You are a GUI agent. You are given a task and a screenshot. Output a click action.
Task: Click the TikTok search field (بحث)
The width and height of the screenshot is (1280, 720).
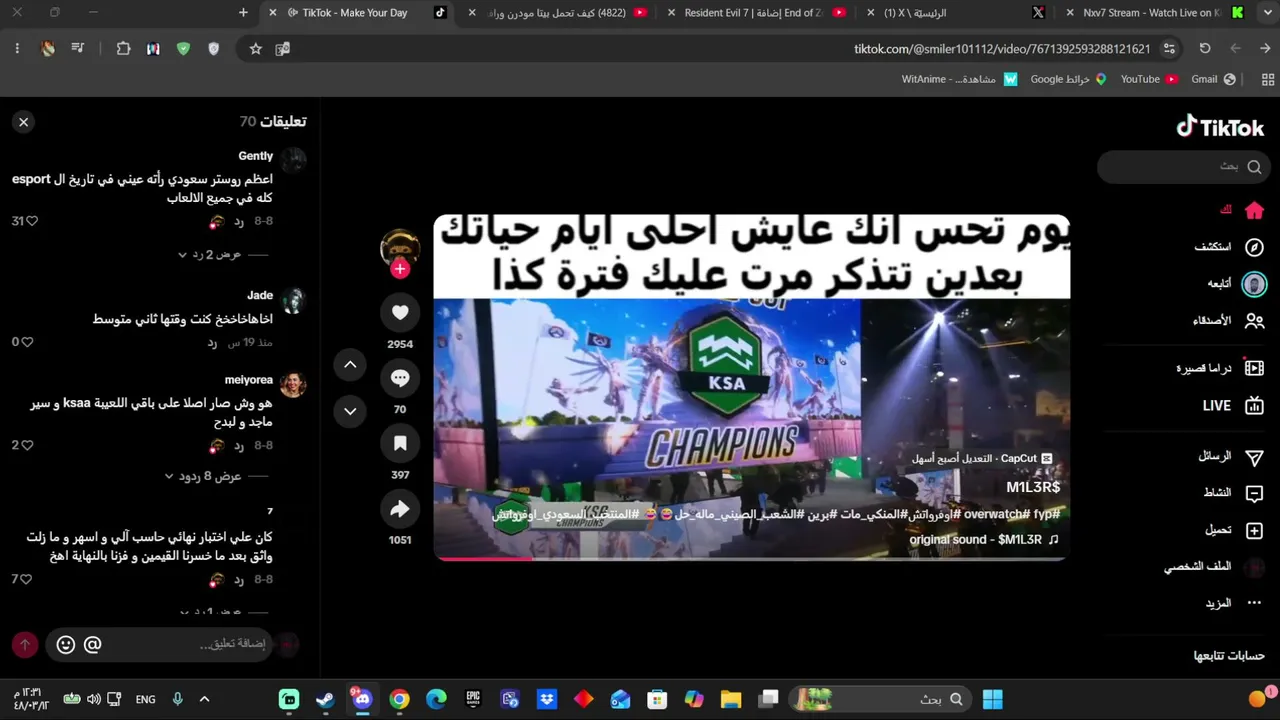click(x=1184, y=167)
